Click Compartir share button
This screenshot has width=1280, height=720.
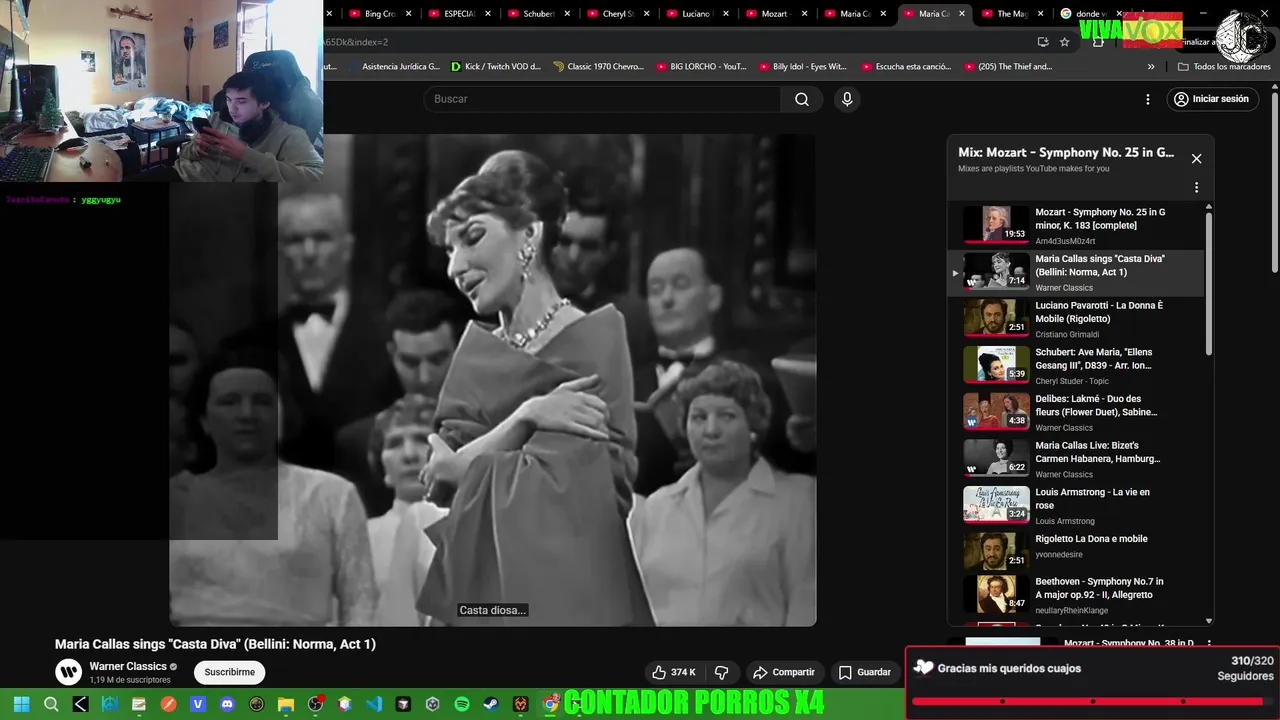[784, 672]
